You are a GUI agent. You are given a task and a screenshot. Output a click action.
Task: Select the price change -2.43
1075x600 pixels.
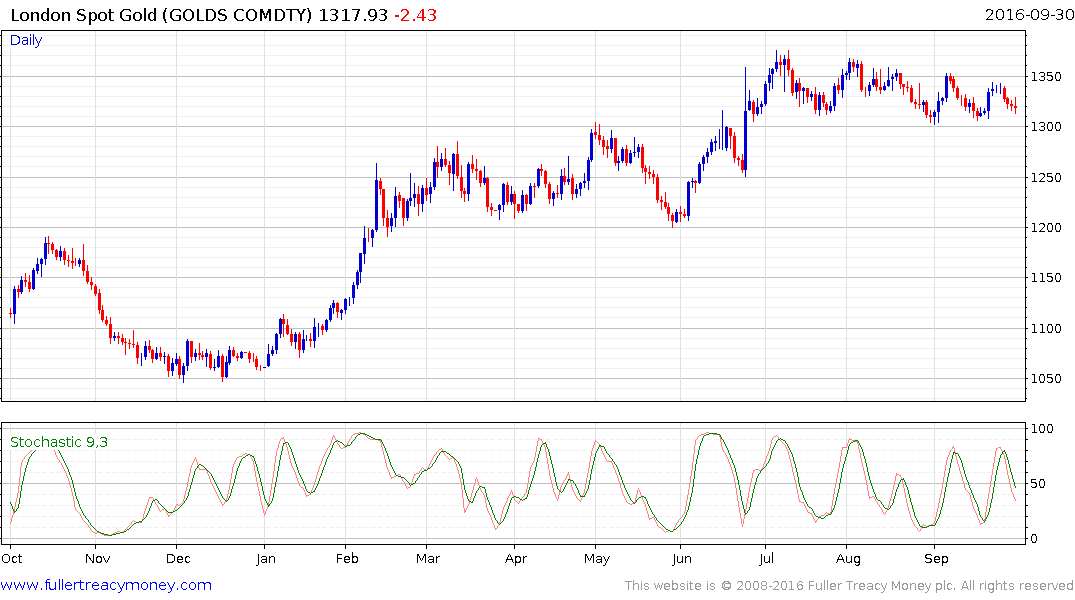point(415,14)
